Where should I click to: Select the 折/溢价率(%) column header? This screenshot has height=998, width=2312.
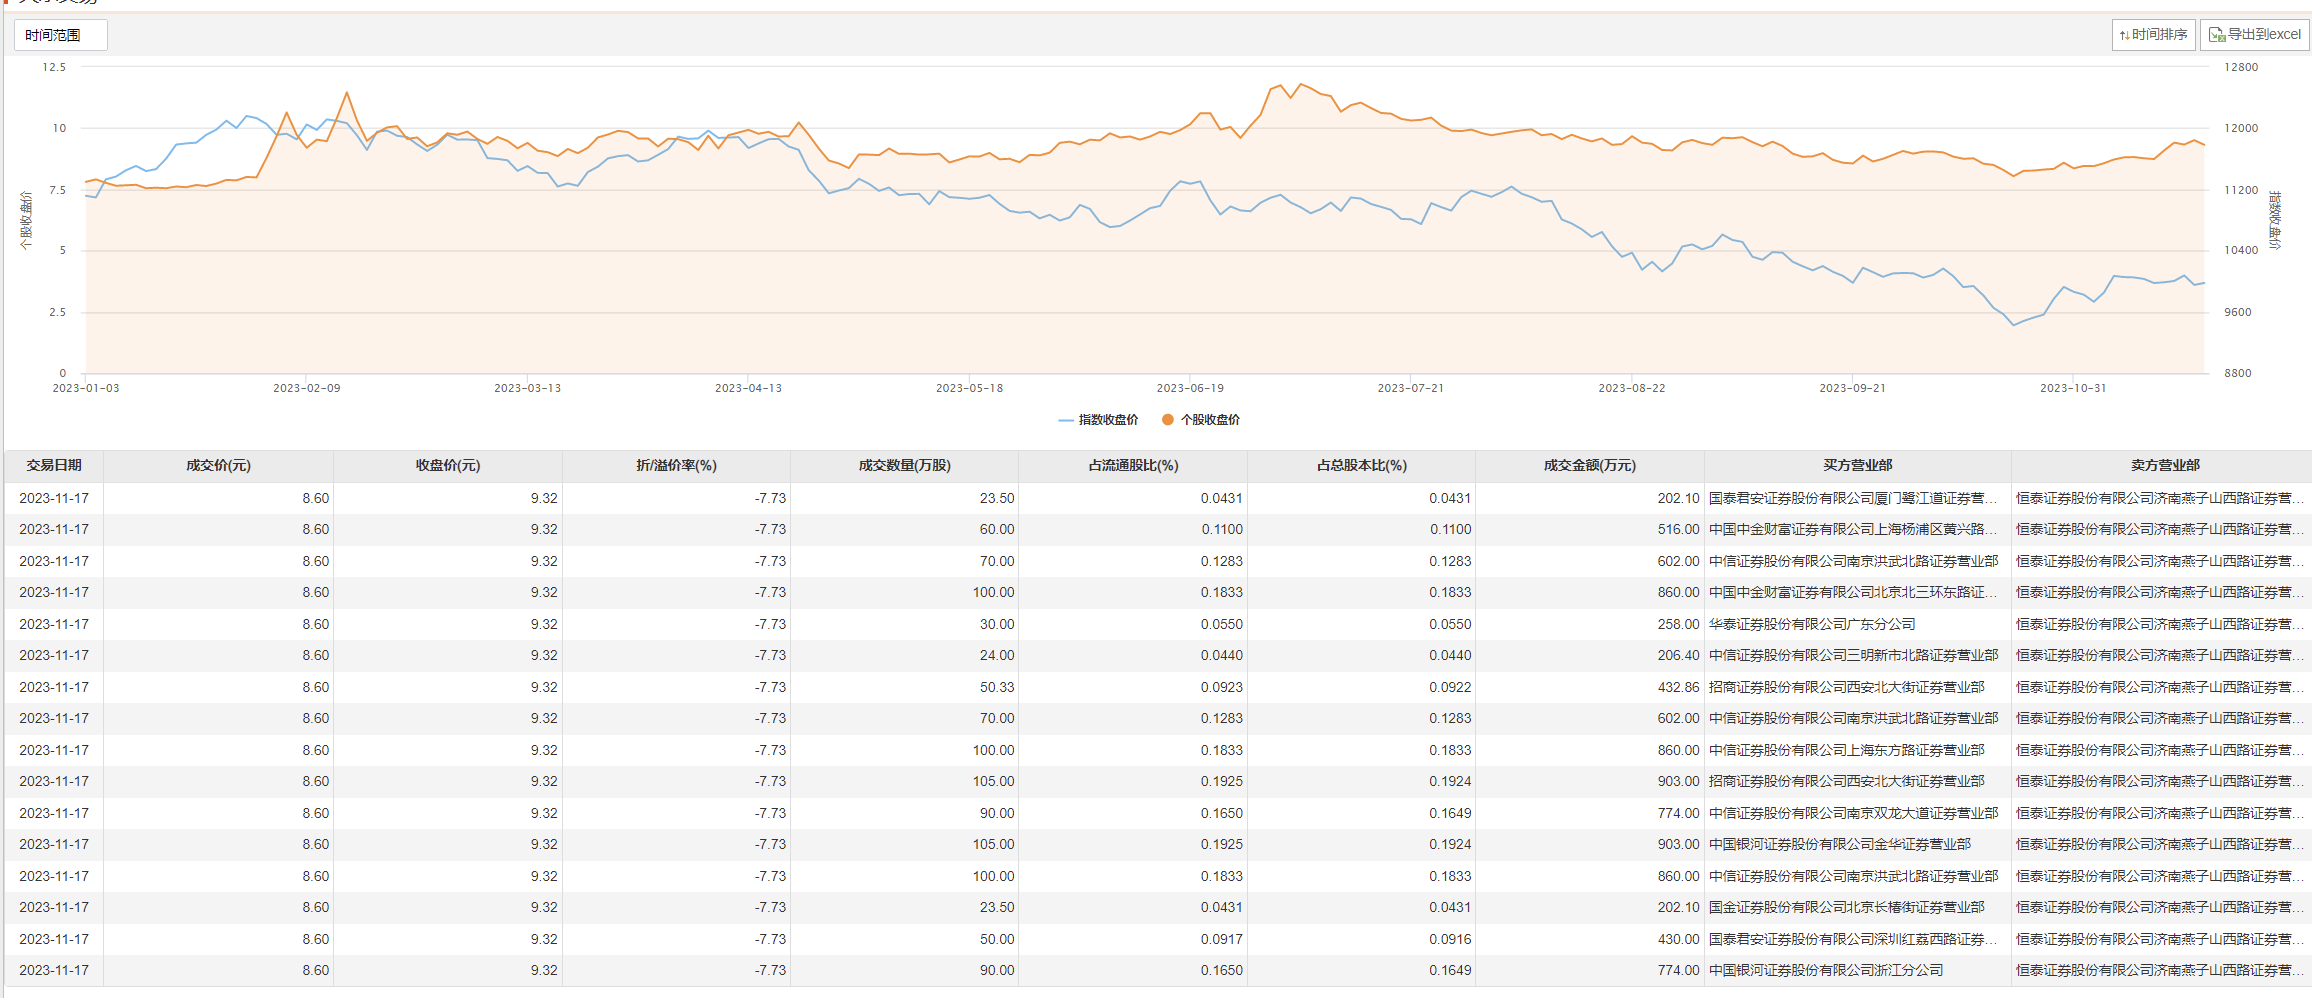point(676,466)
